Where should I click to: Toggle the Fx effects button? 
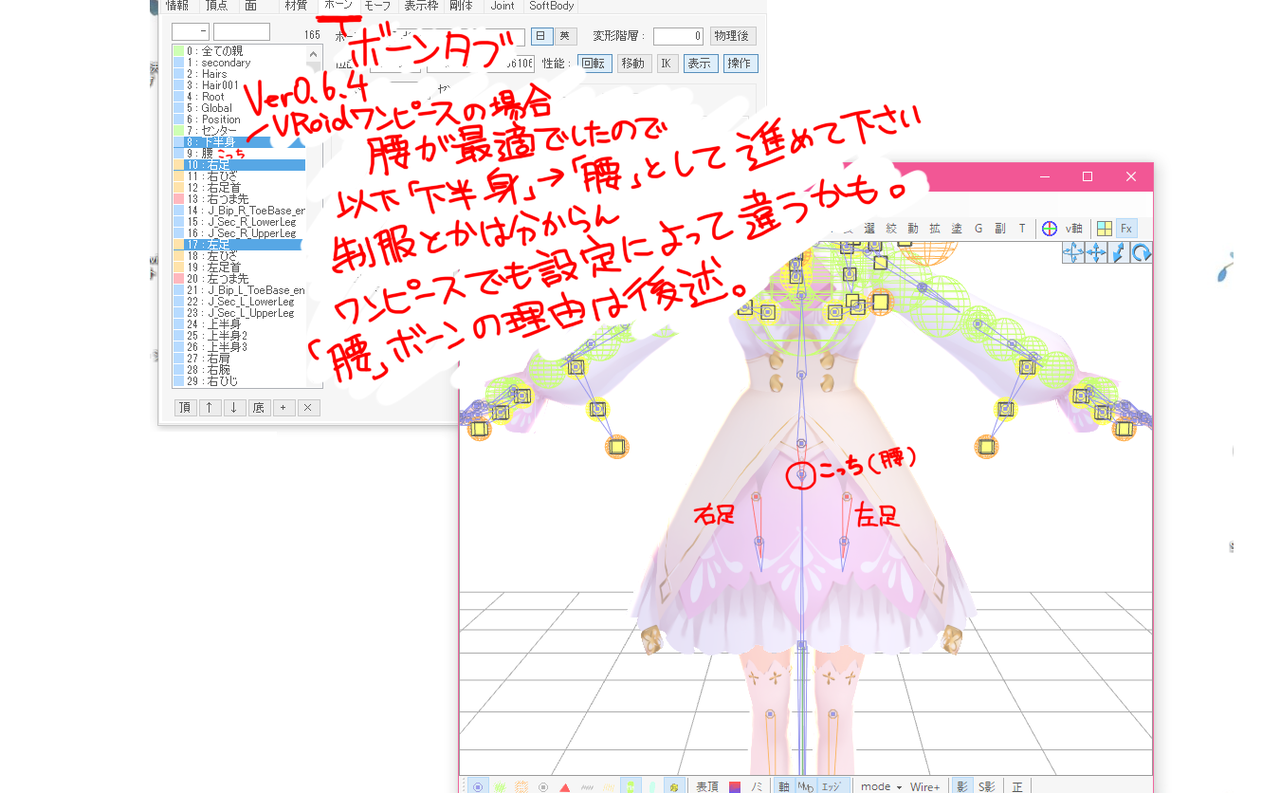click(x=1126, y=228)
